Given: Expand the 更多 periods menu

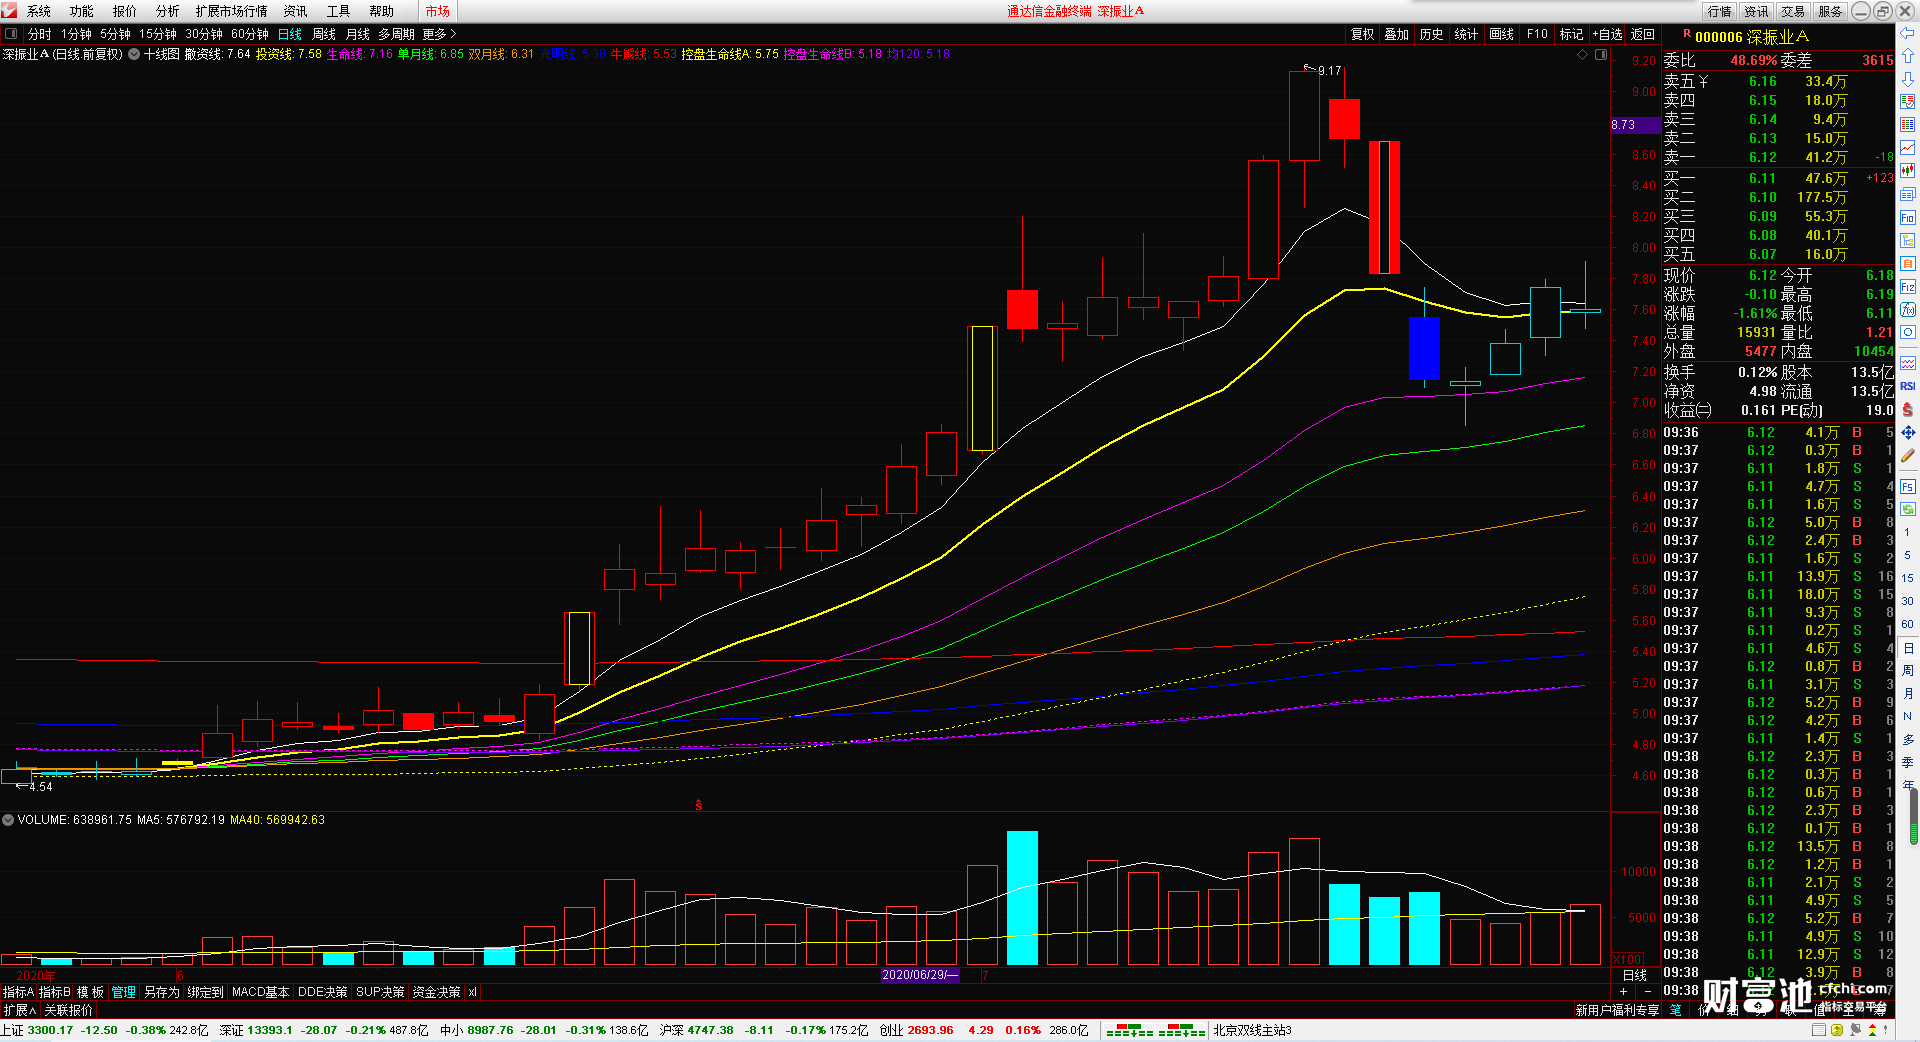Looking at the screenshot, I should pos(439,34).
